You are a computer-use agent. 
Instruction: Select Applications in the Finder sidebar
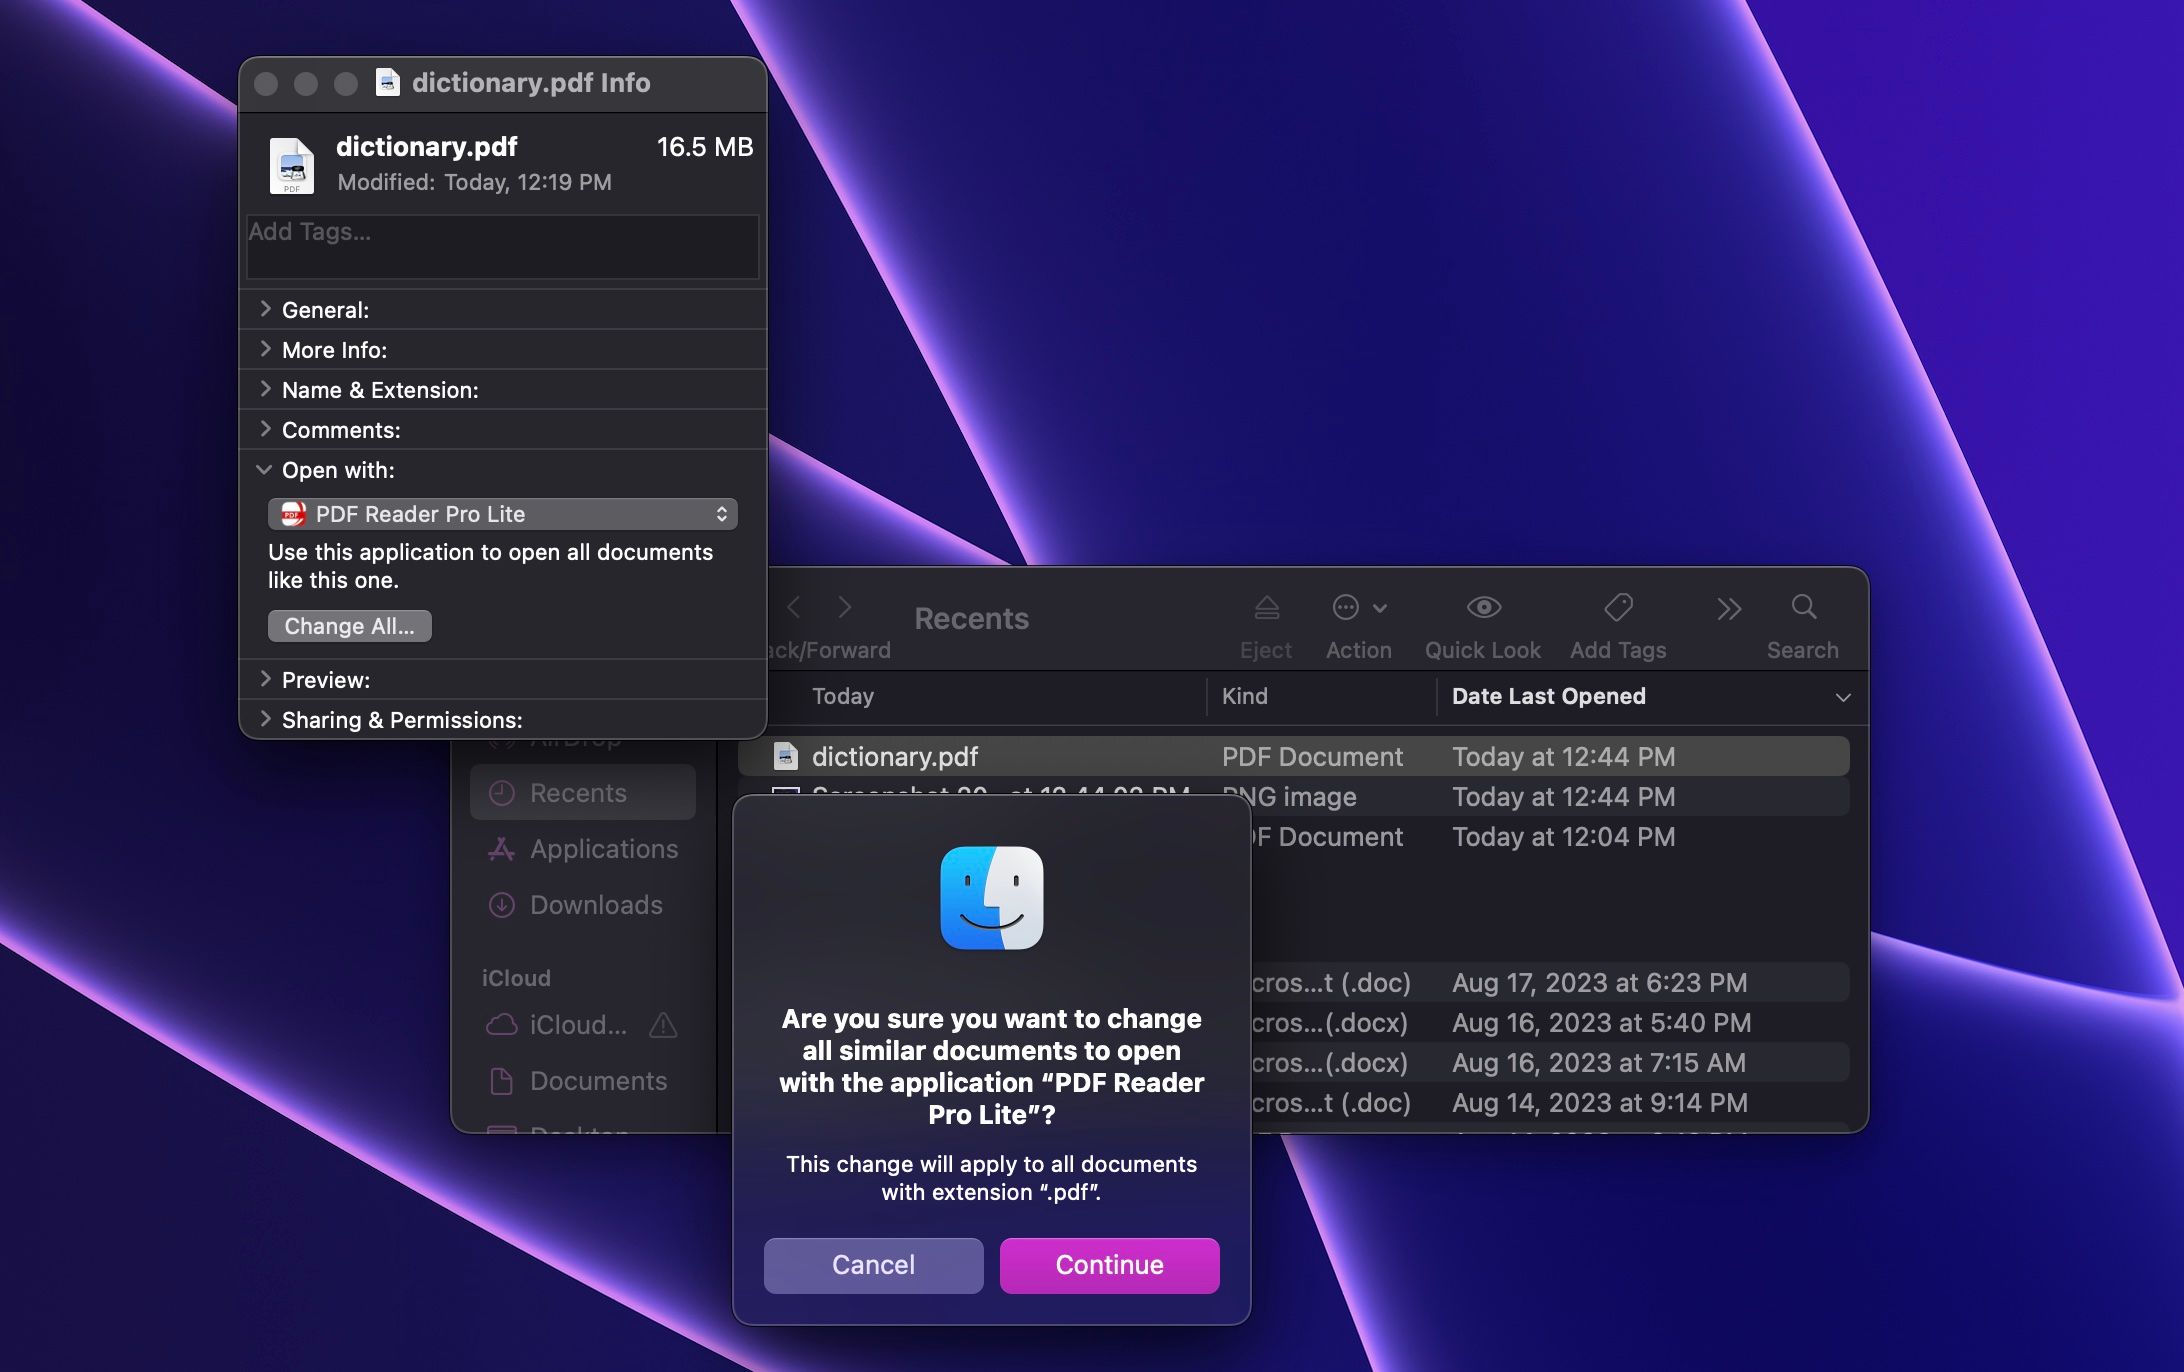[603, 849]
